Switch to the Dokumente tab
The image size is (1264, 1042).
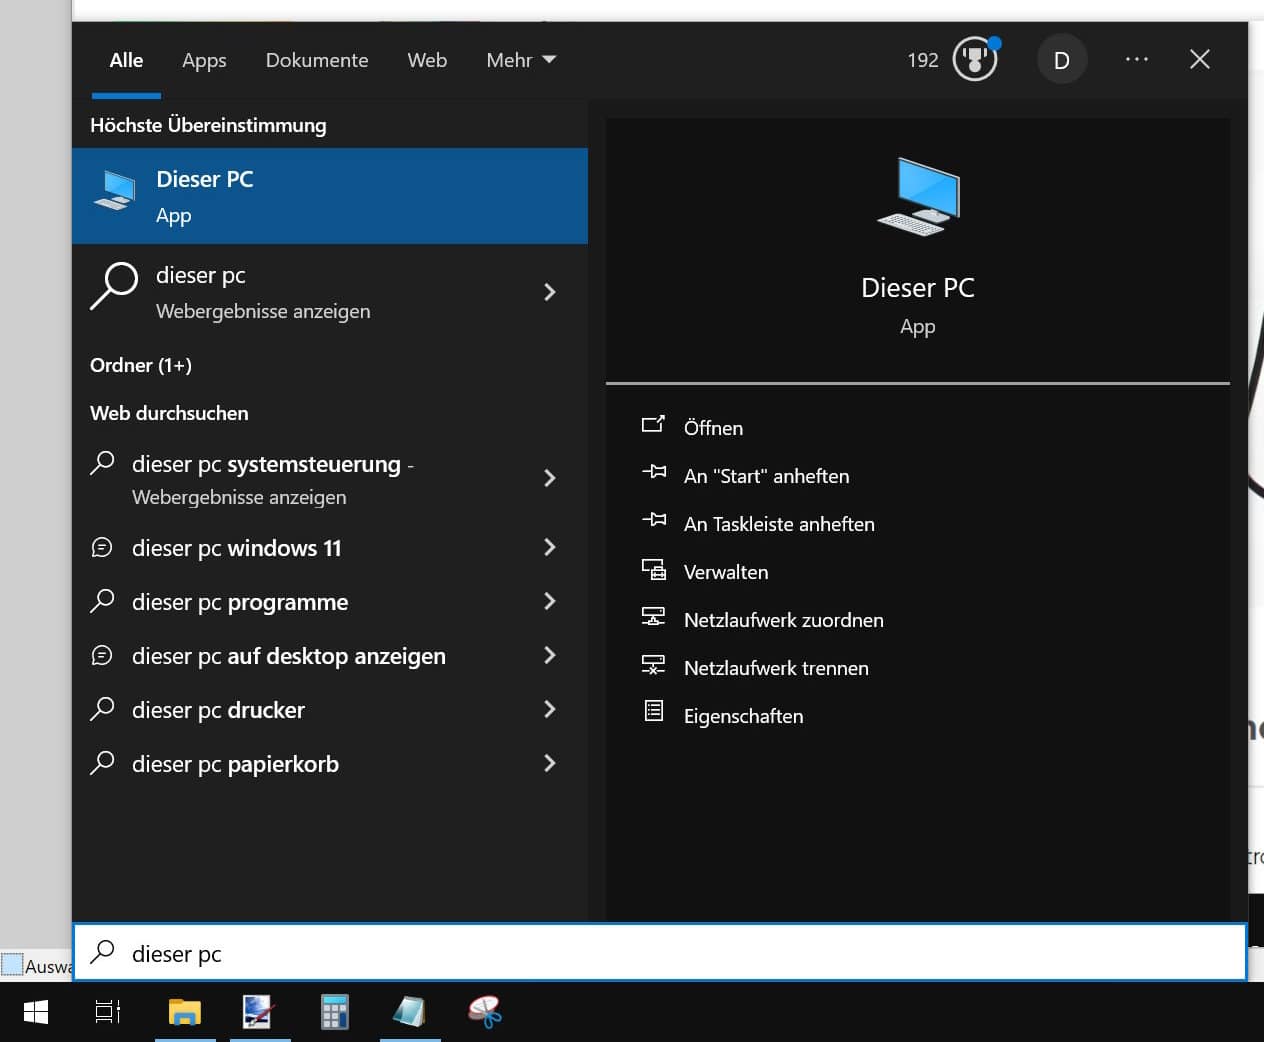point(317,60)
